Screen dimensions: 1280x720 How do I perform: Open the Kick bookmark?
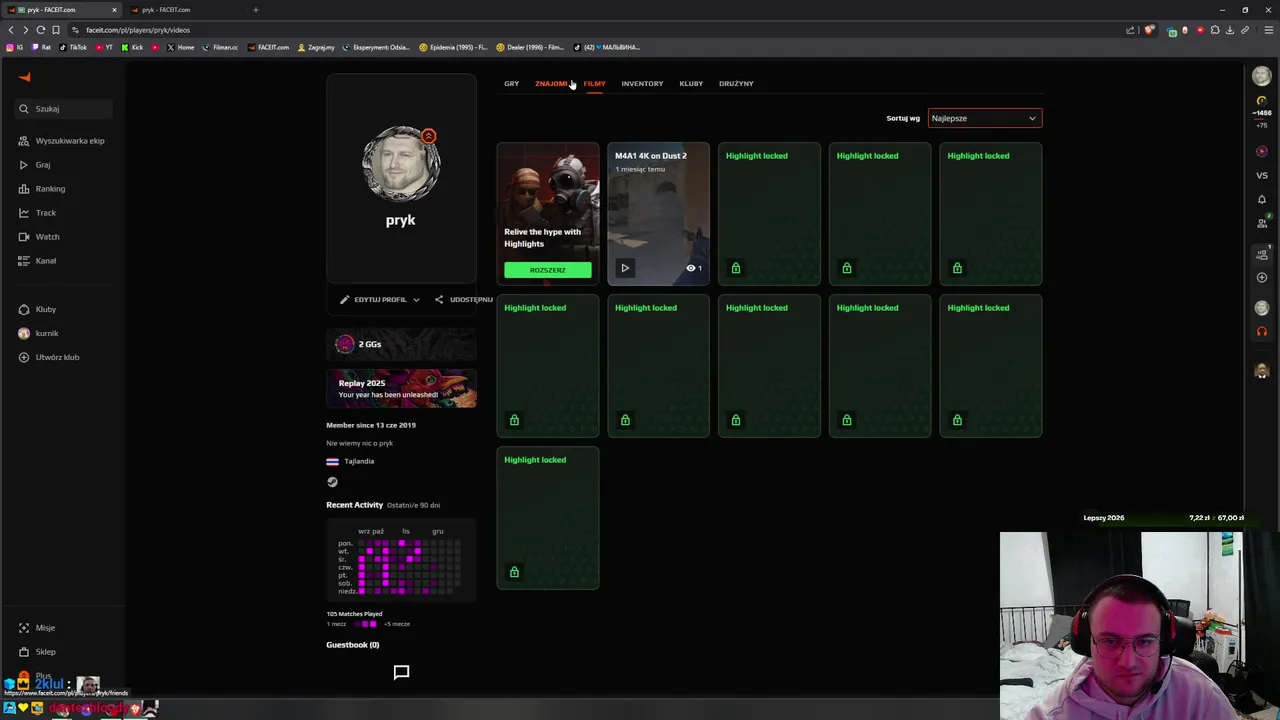click(x=132, y=47)
